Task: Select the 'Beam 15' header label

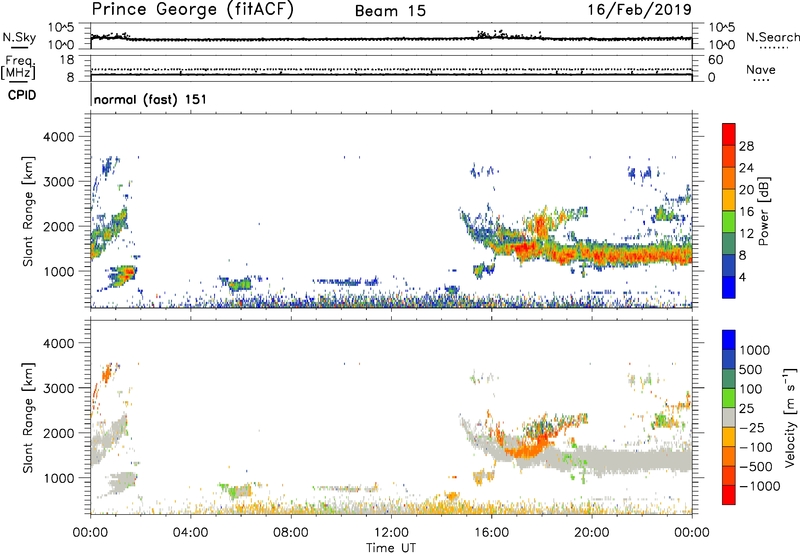Action: (390, 11)
